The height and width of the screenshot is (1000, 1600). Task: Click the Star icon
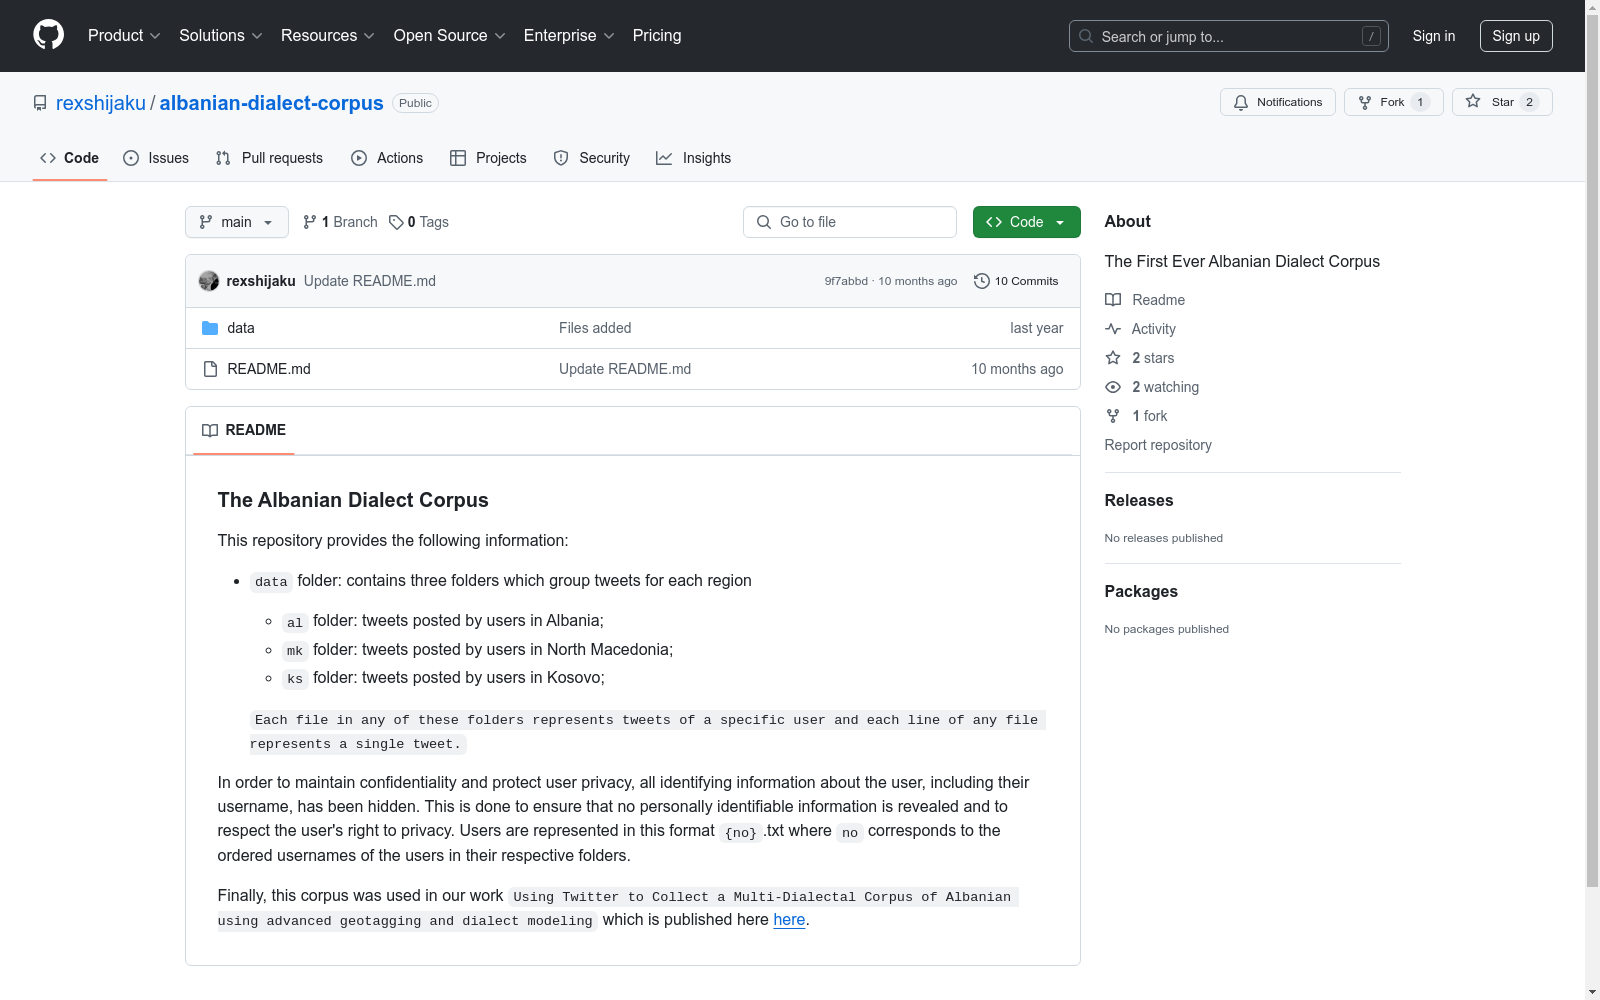click(1473, 101)
